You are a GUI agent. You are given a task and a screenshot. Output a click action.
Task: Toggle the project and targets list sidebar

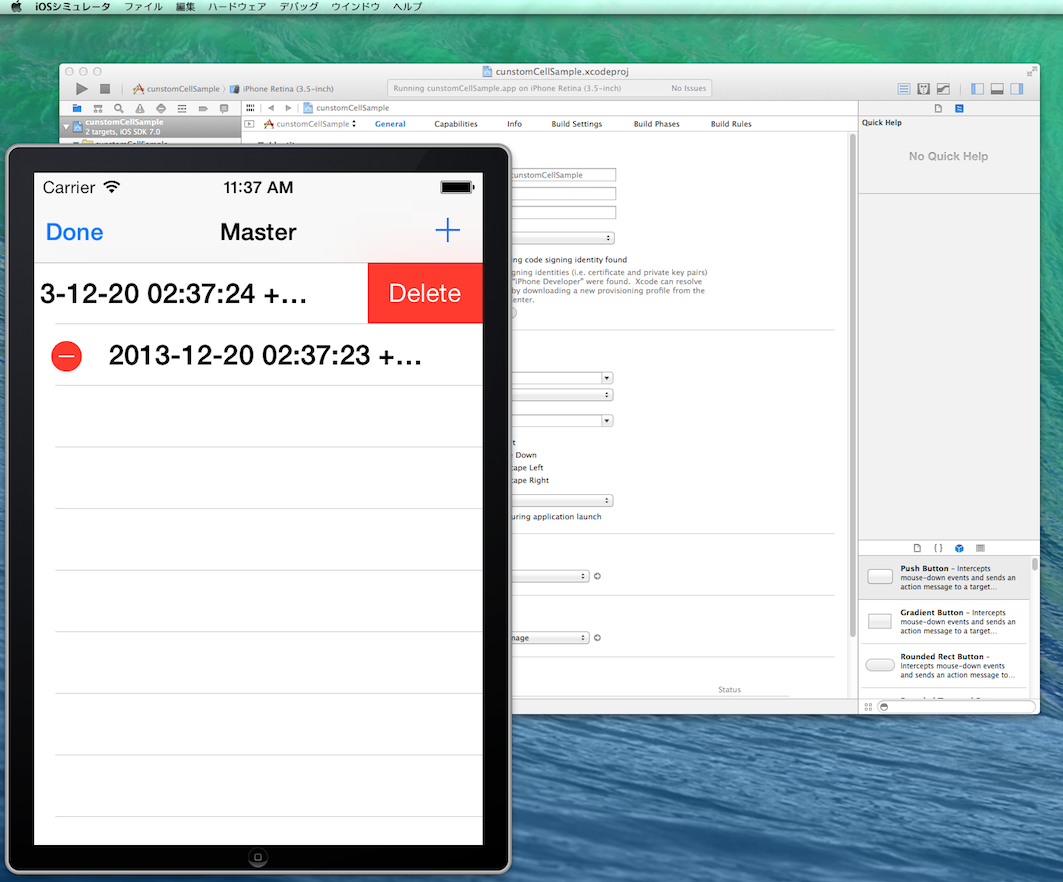(x=249, y=124)
